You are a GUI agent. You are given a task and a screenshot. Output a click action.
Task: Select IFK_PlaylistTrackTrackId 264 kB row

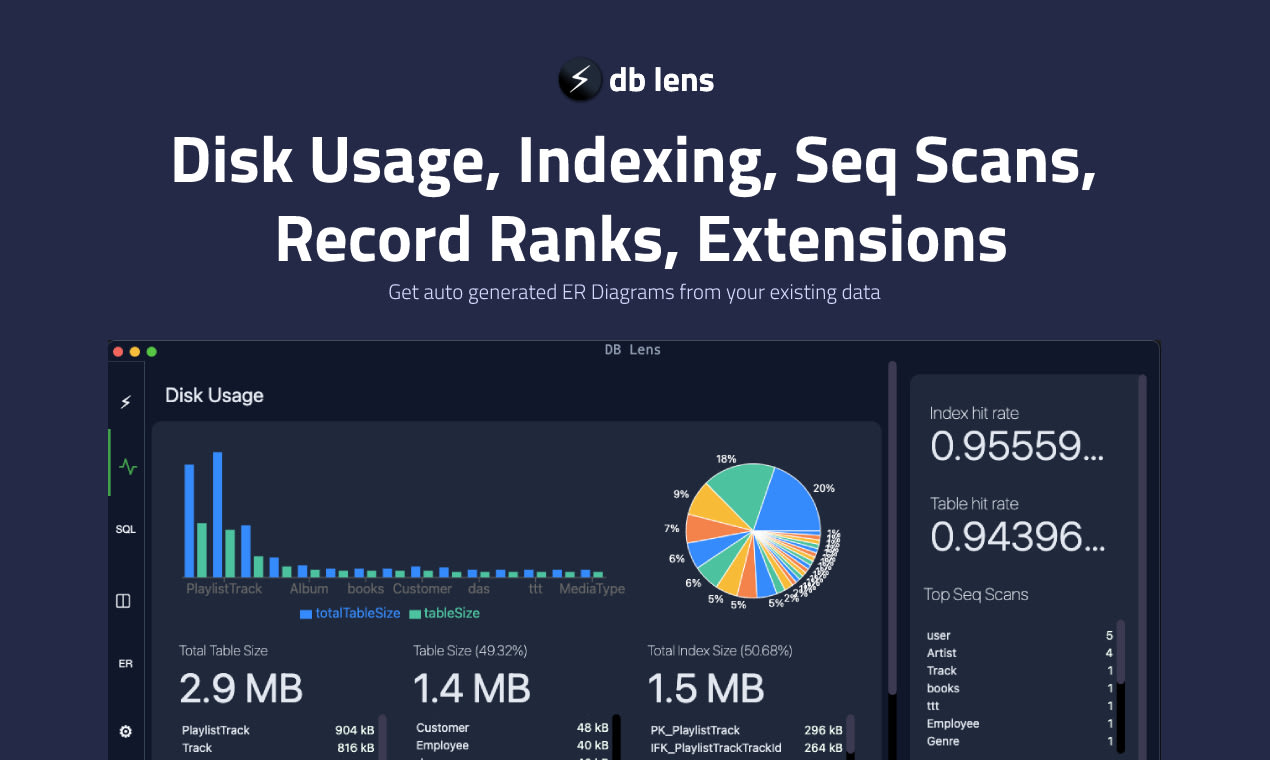745,748
